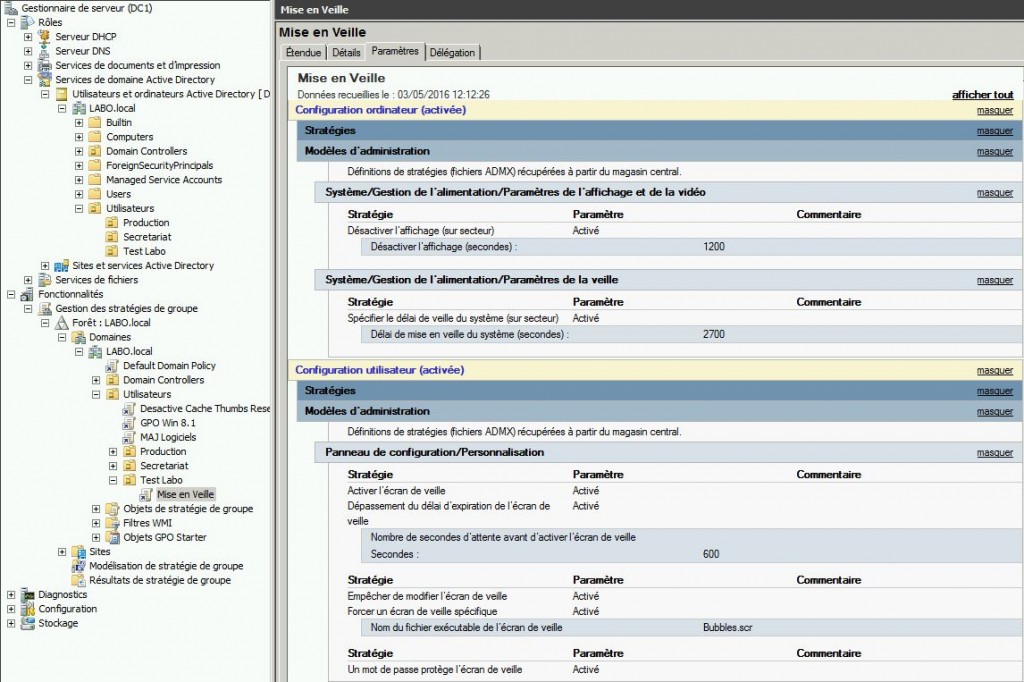The width and height of the screenshot is (1024, 682).
Task: Click the MAJ Logiciels GPO icon
Action: (129, 438)
